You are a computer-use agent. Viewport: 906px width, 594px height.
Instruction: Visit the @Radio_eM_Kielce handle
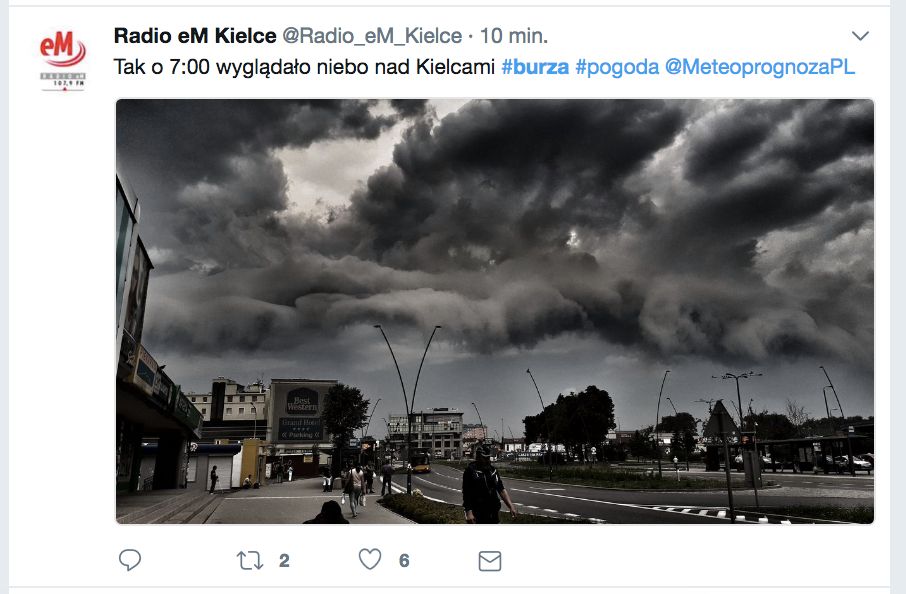pos(372,36)
